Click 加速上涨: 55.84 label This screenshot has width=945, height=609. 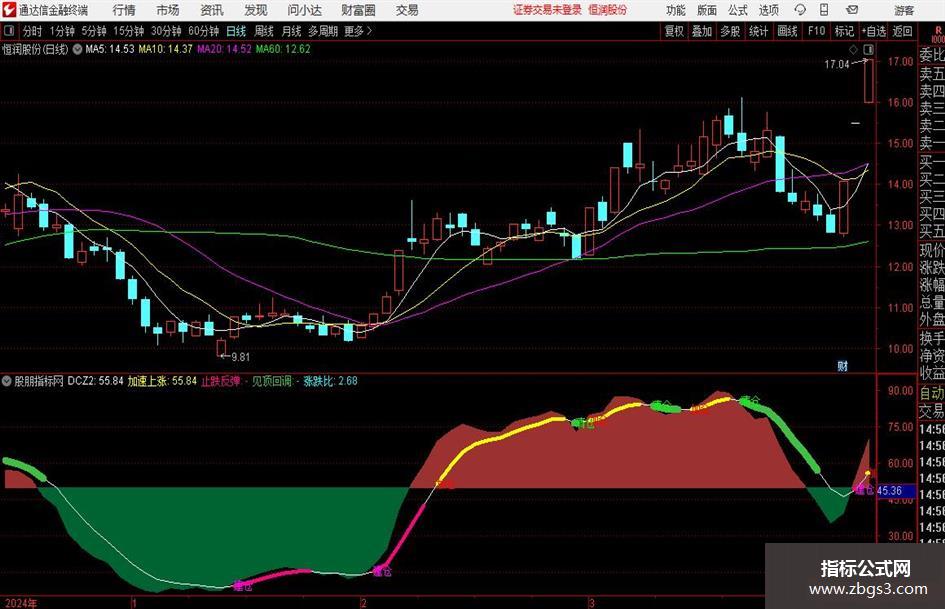tap(162, 381)
